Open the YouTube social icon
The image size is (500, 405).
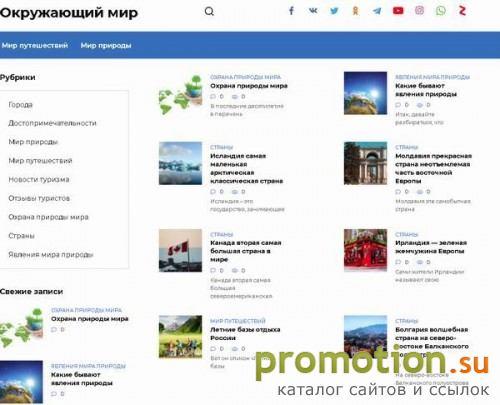(398, 11)
